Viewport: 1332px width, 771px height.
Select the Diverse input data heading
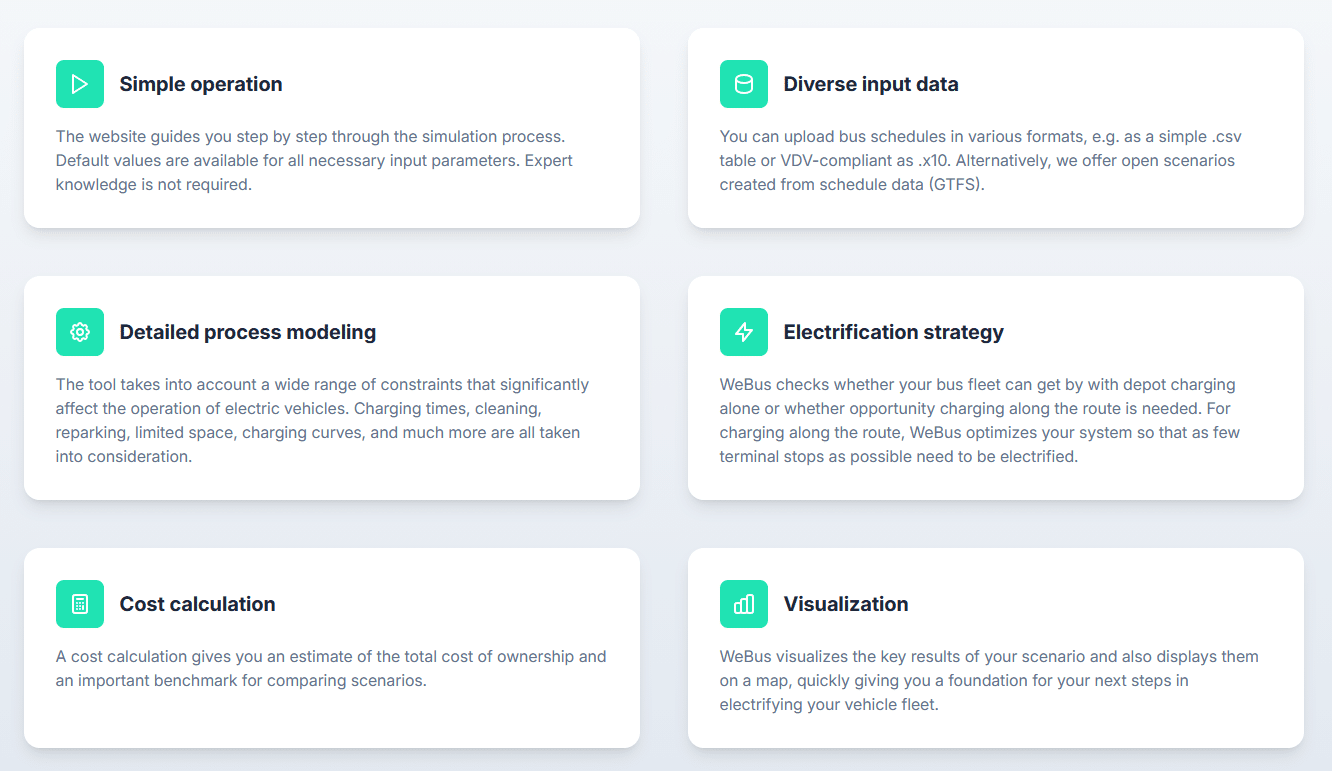tap(871, 84)
